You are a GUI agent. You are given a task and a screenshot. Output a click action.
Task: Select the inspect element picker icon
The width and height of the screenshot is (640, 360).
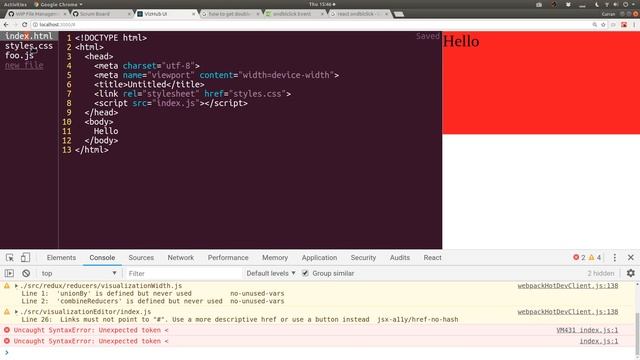pyautogui.click(x=9, y=258)
